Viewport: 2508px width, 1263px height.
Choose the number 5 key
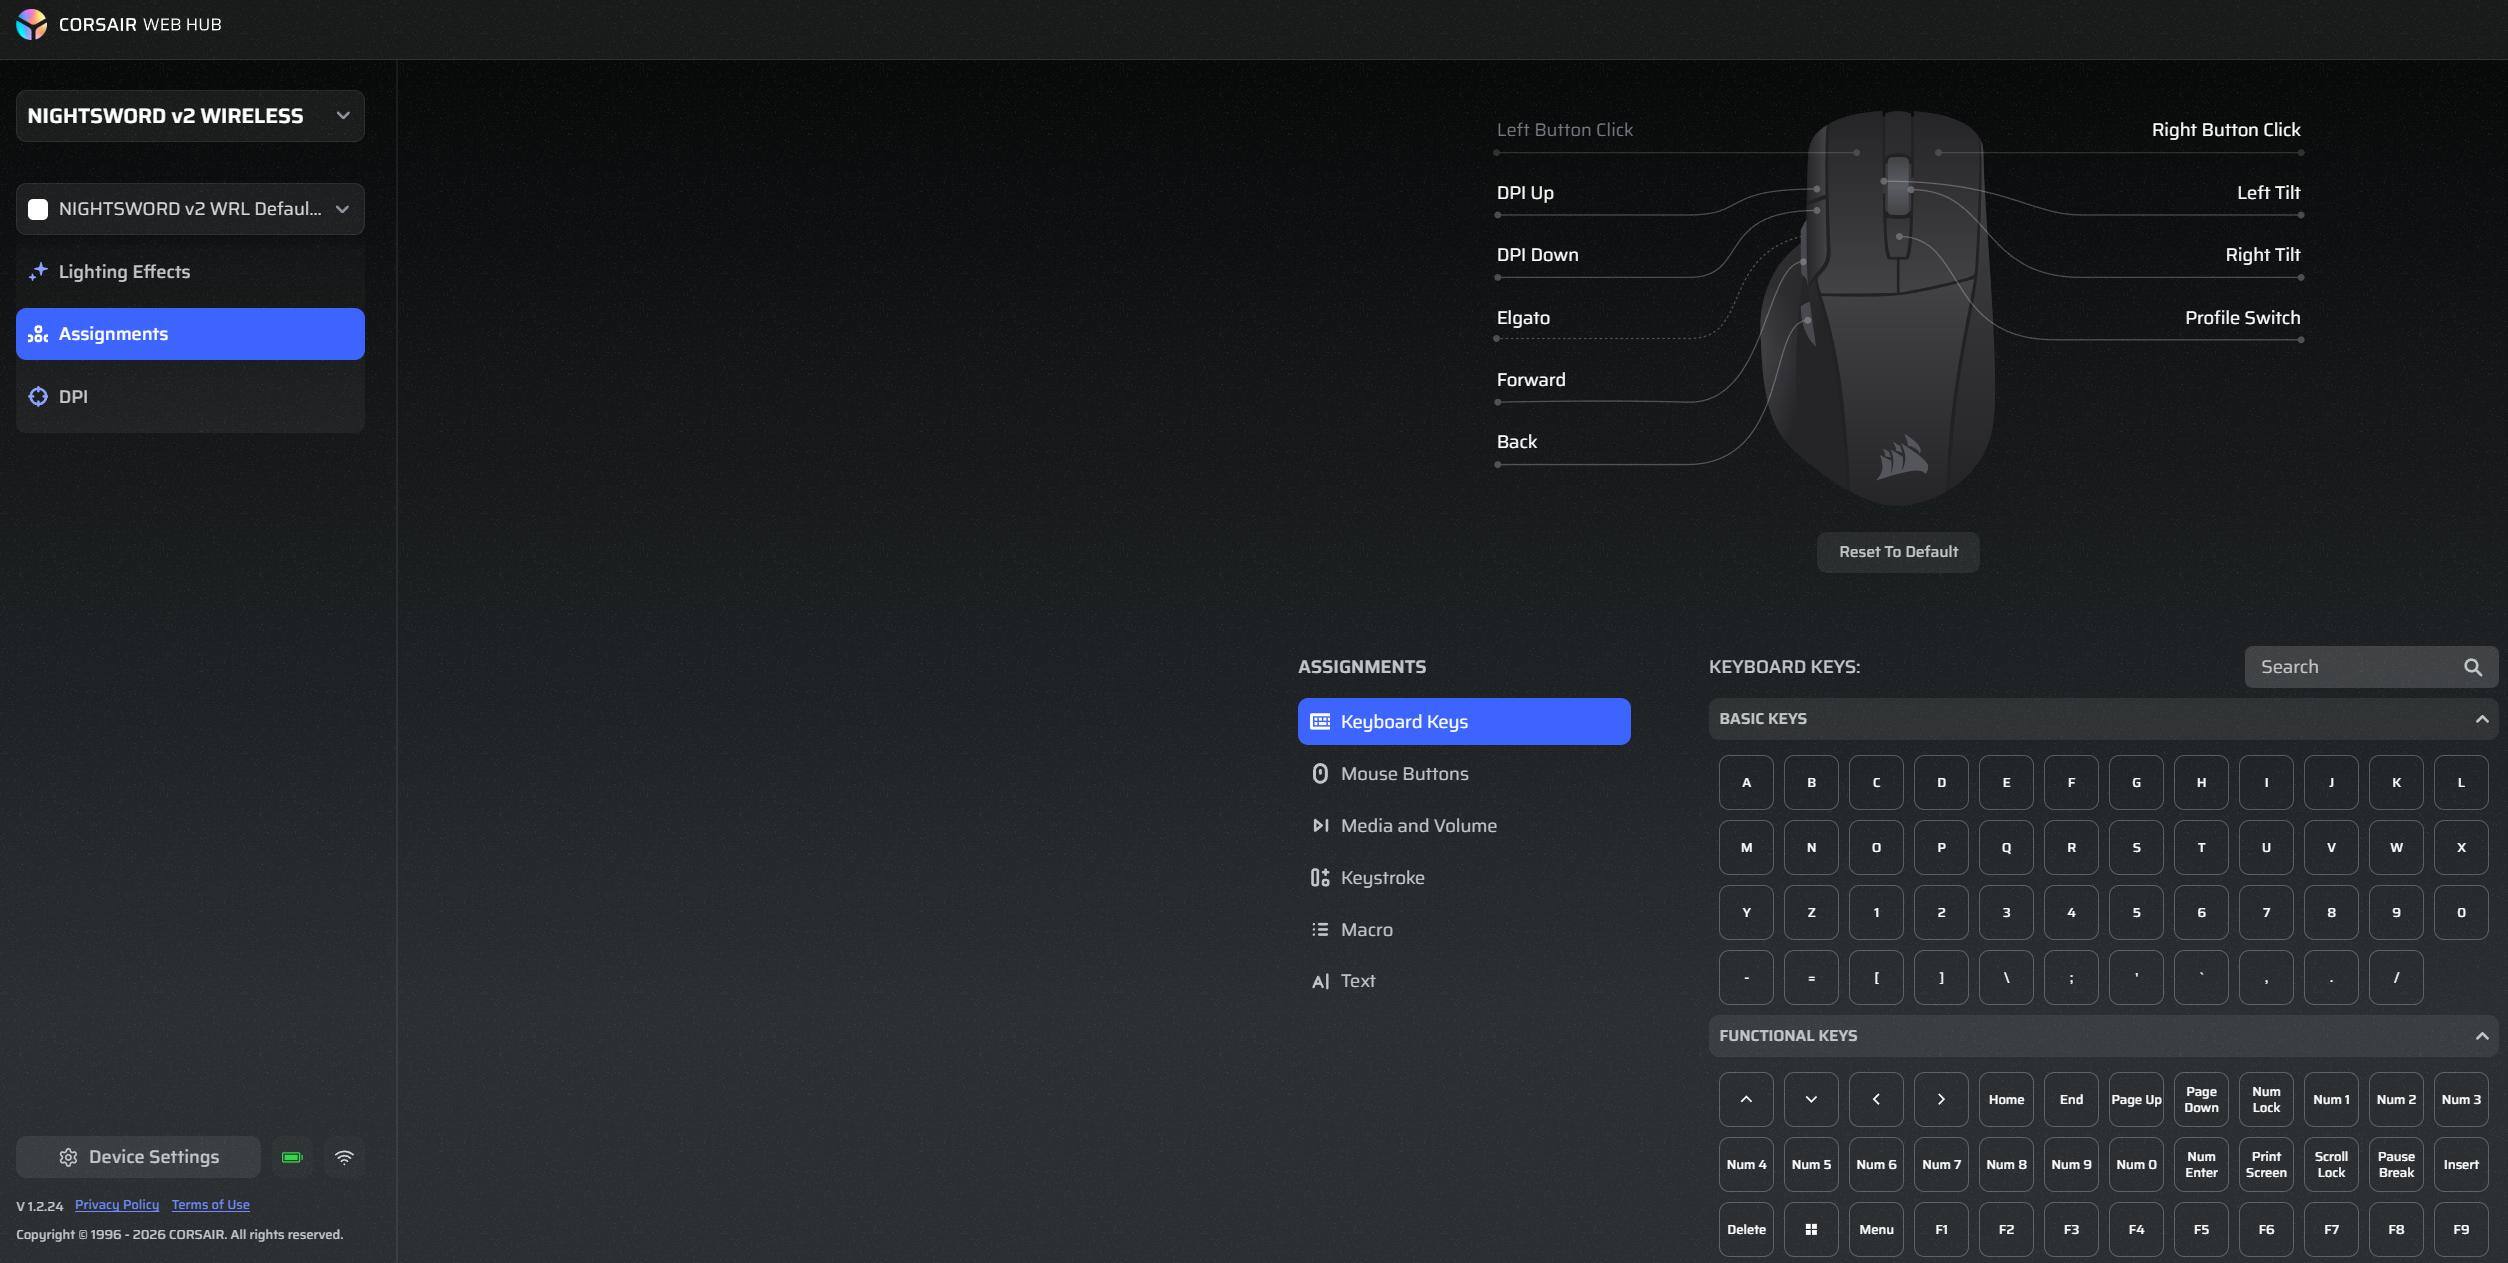click(2136, 912)
